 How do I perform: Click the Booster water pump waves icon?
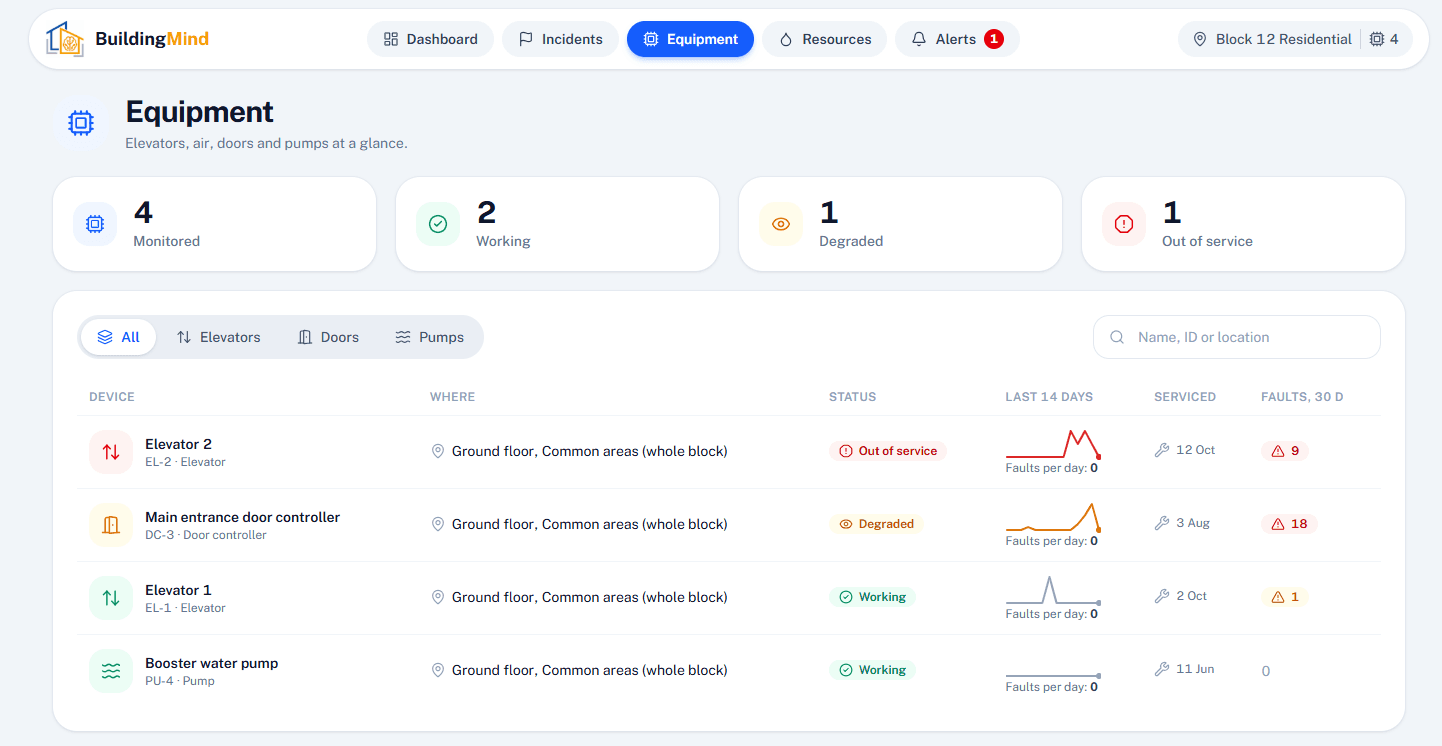[111, 671]
